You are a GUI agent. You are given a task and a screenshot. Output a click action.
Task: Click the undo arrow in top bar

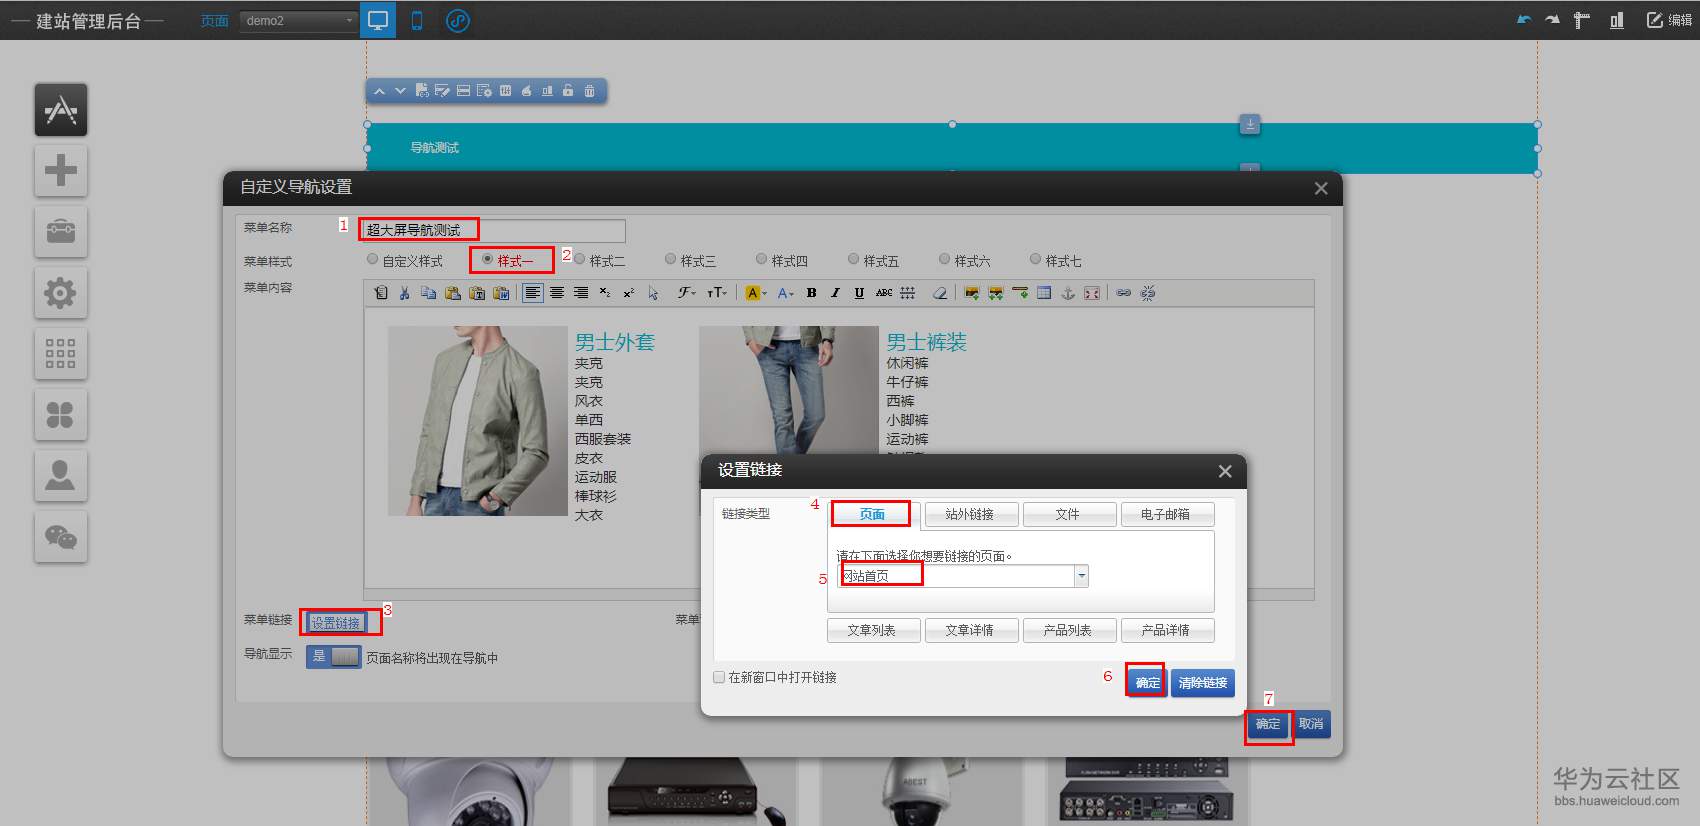[x=1524, y=20]
